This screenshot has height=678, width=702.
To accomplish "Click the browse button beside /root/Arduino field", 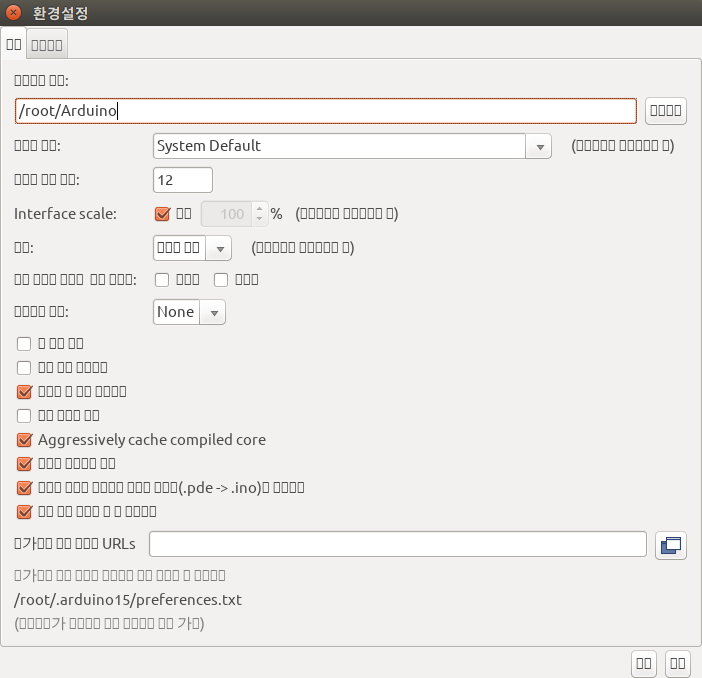I will pos(665,111).
